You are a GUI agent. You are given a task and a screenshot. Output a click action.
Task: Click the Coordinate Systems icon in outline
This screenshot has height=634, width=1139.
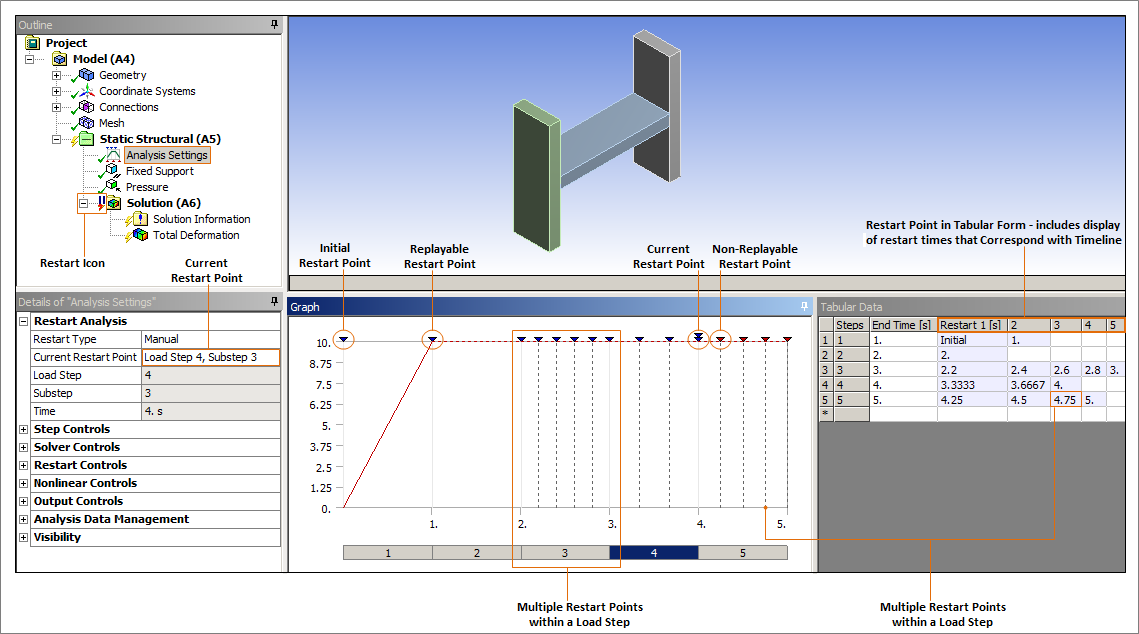click(86, 91)
